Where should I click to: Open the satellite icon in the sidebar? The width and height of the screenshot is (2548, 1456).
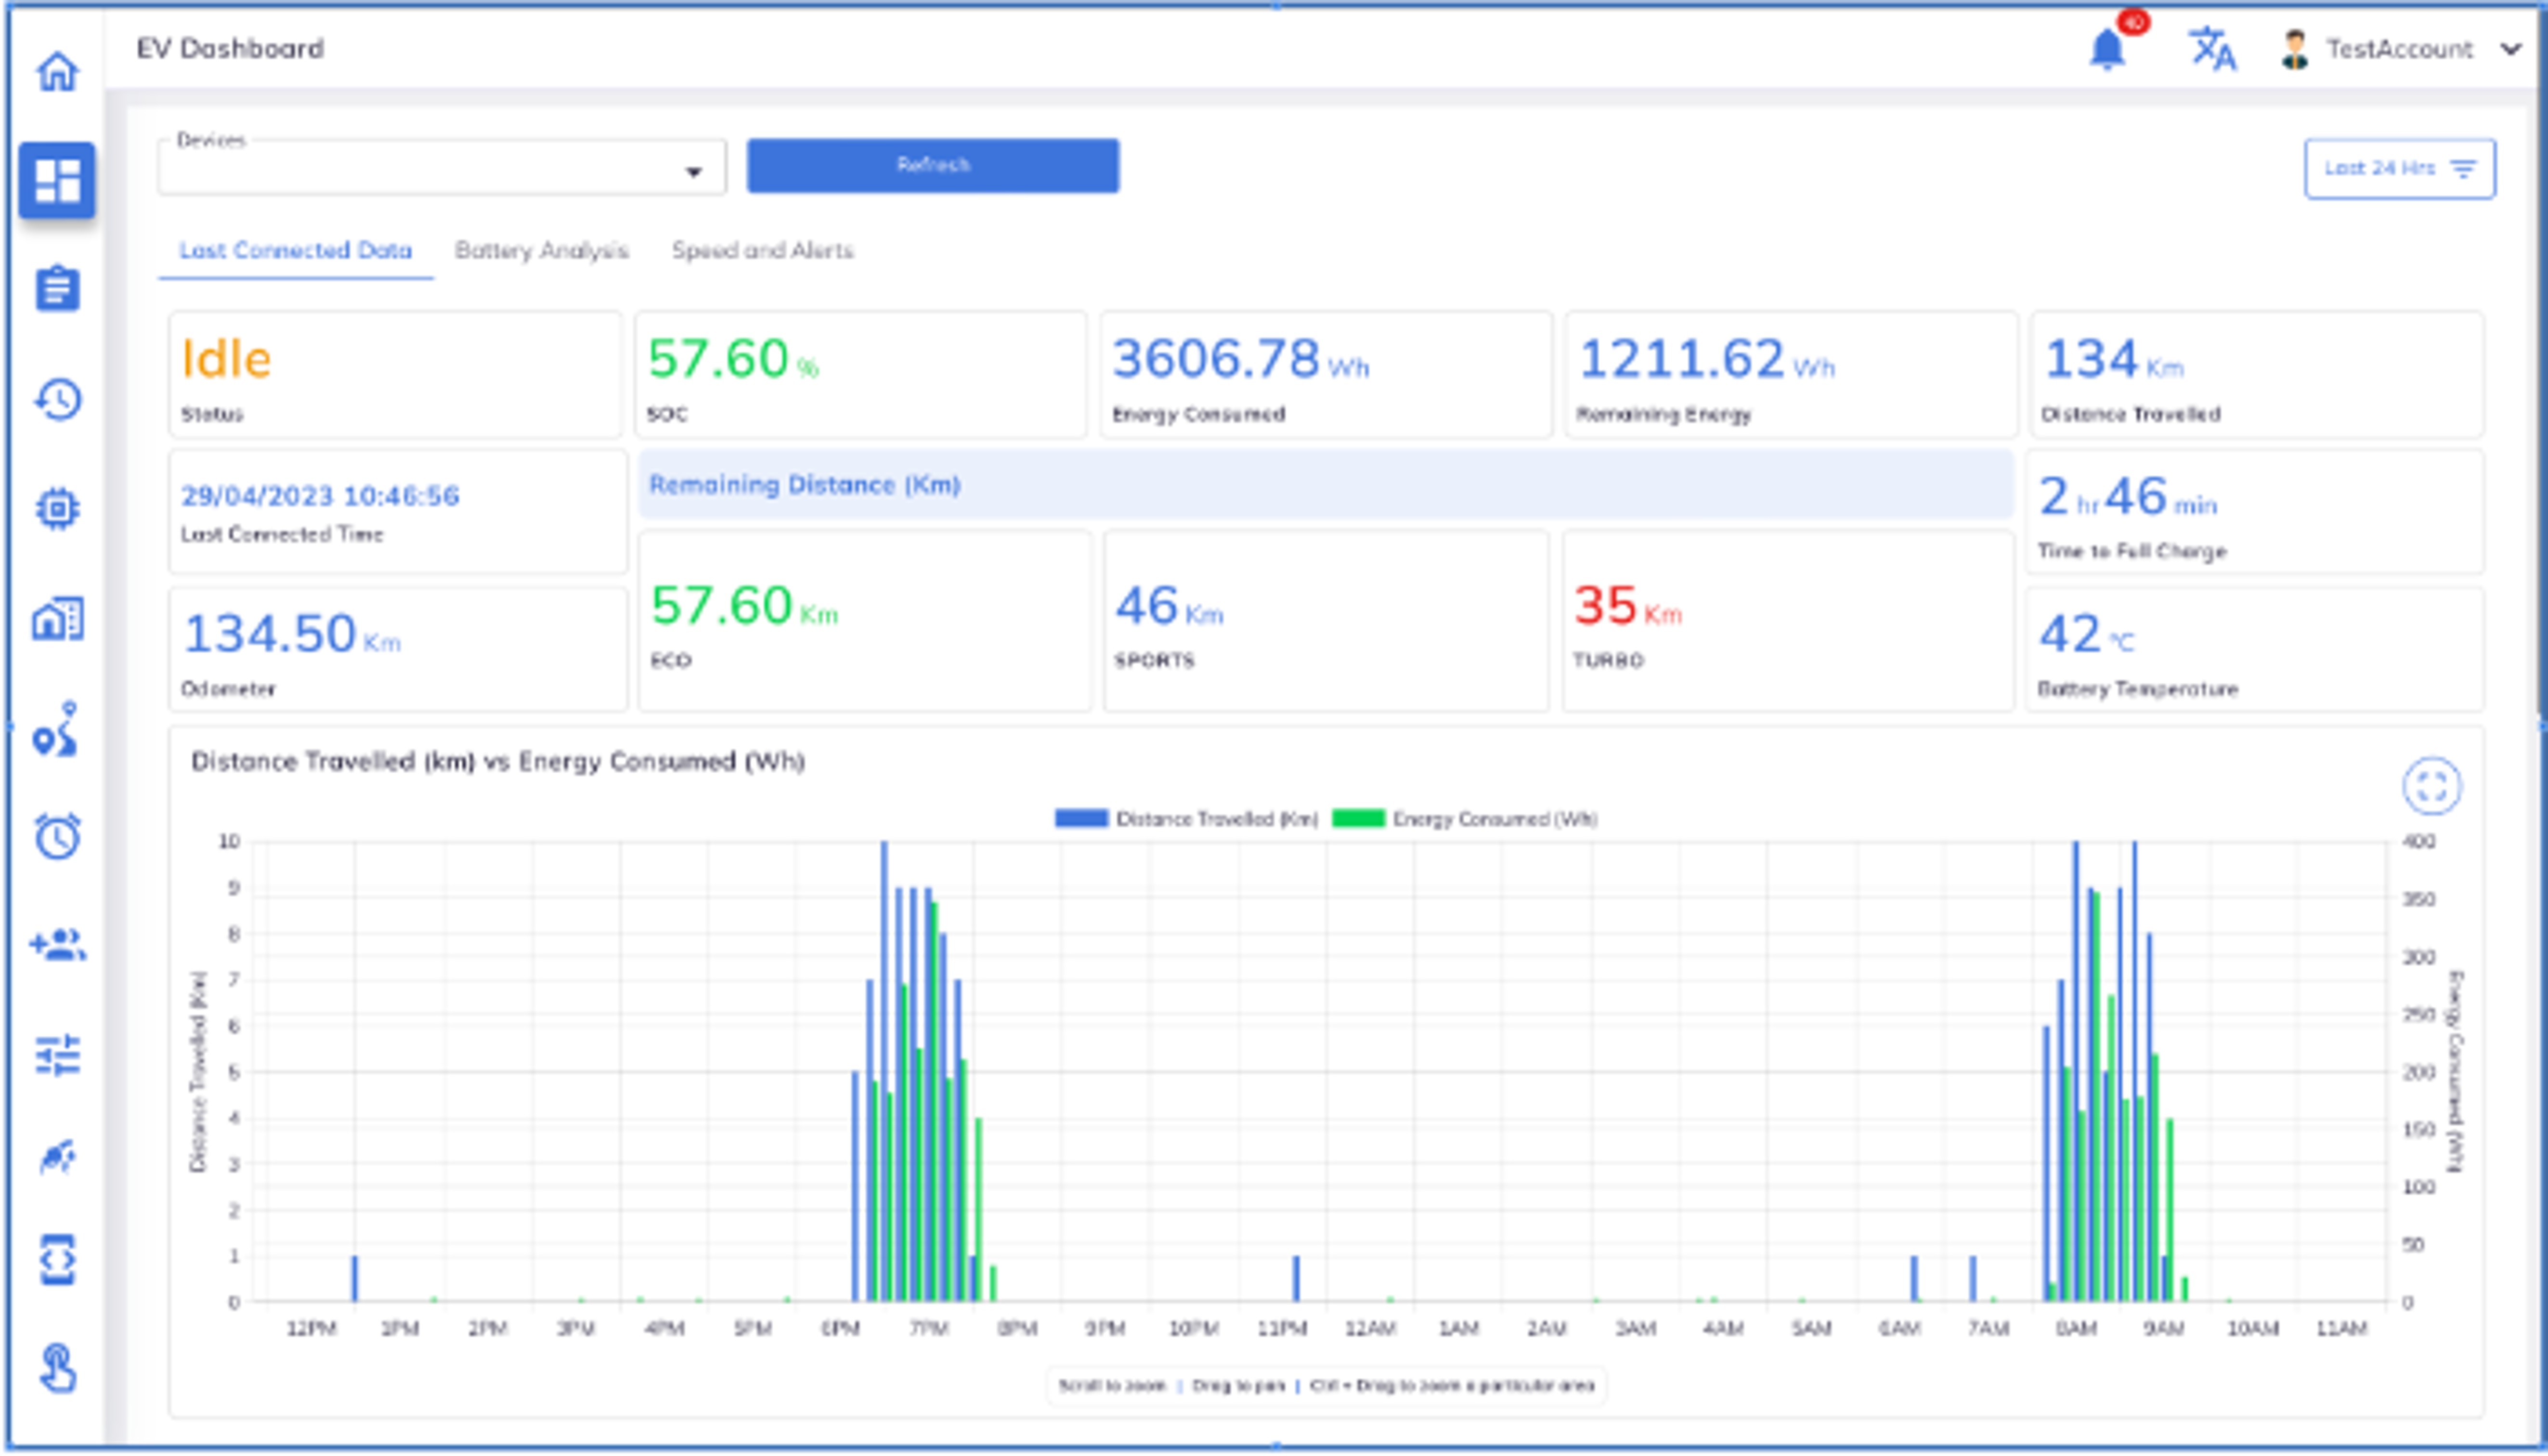click(57, 1157)
